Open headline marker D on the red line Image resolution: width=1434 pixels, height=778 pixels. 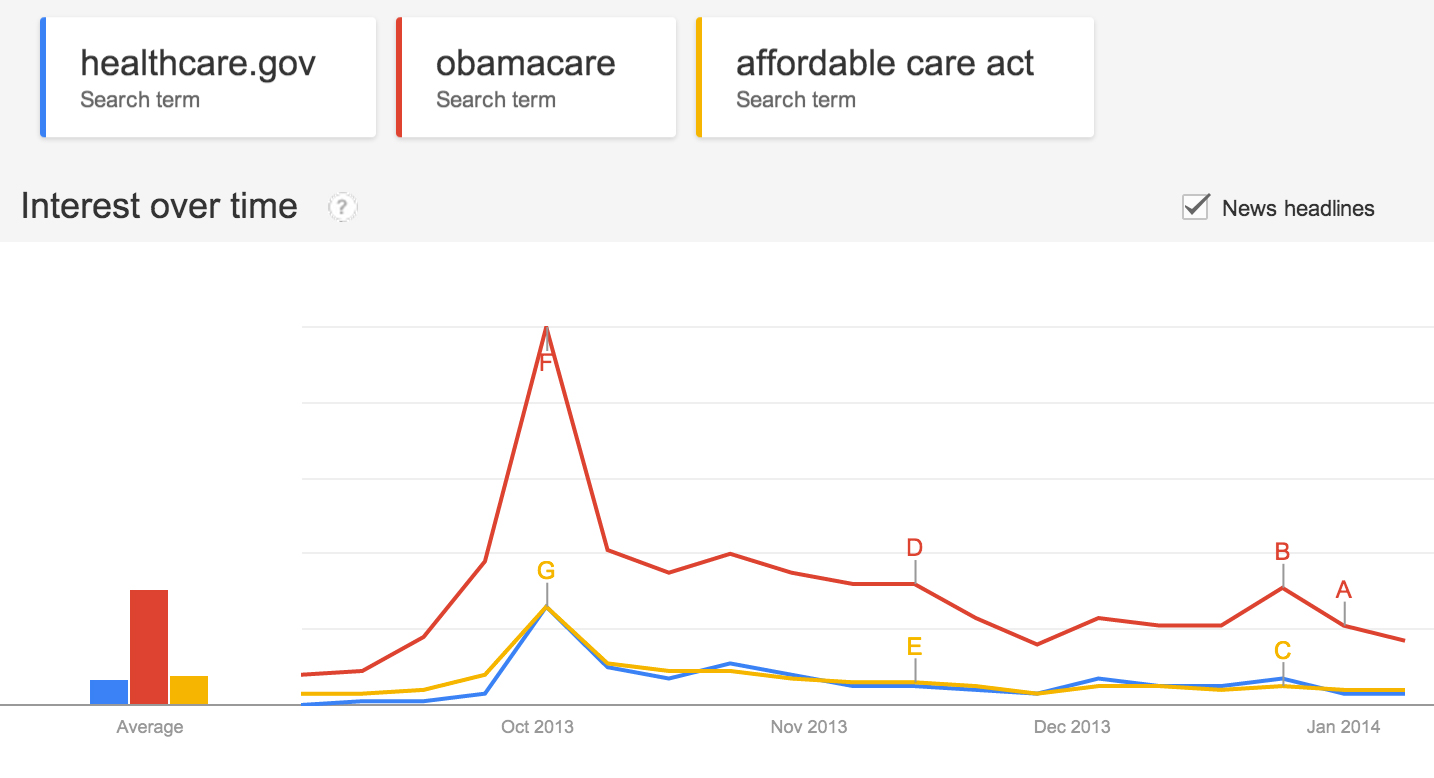click(914, 547)
